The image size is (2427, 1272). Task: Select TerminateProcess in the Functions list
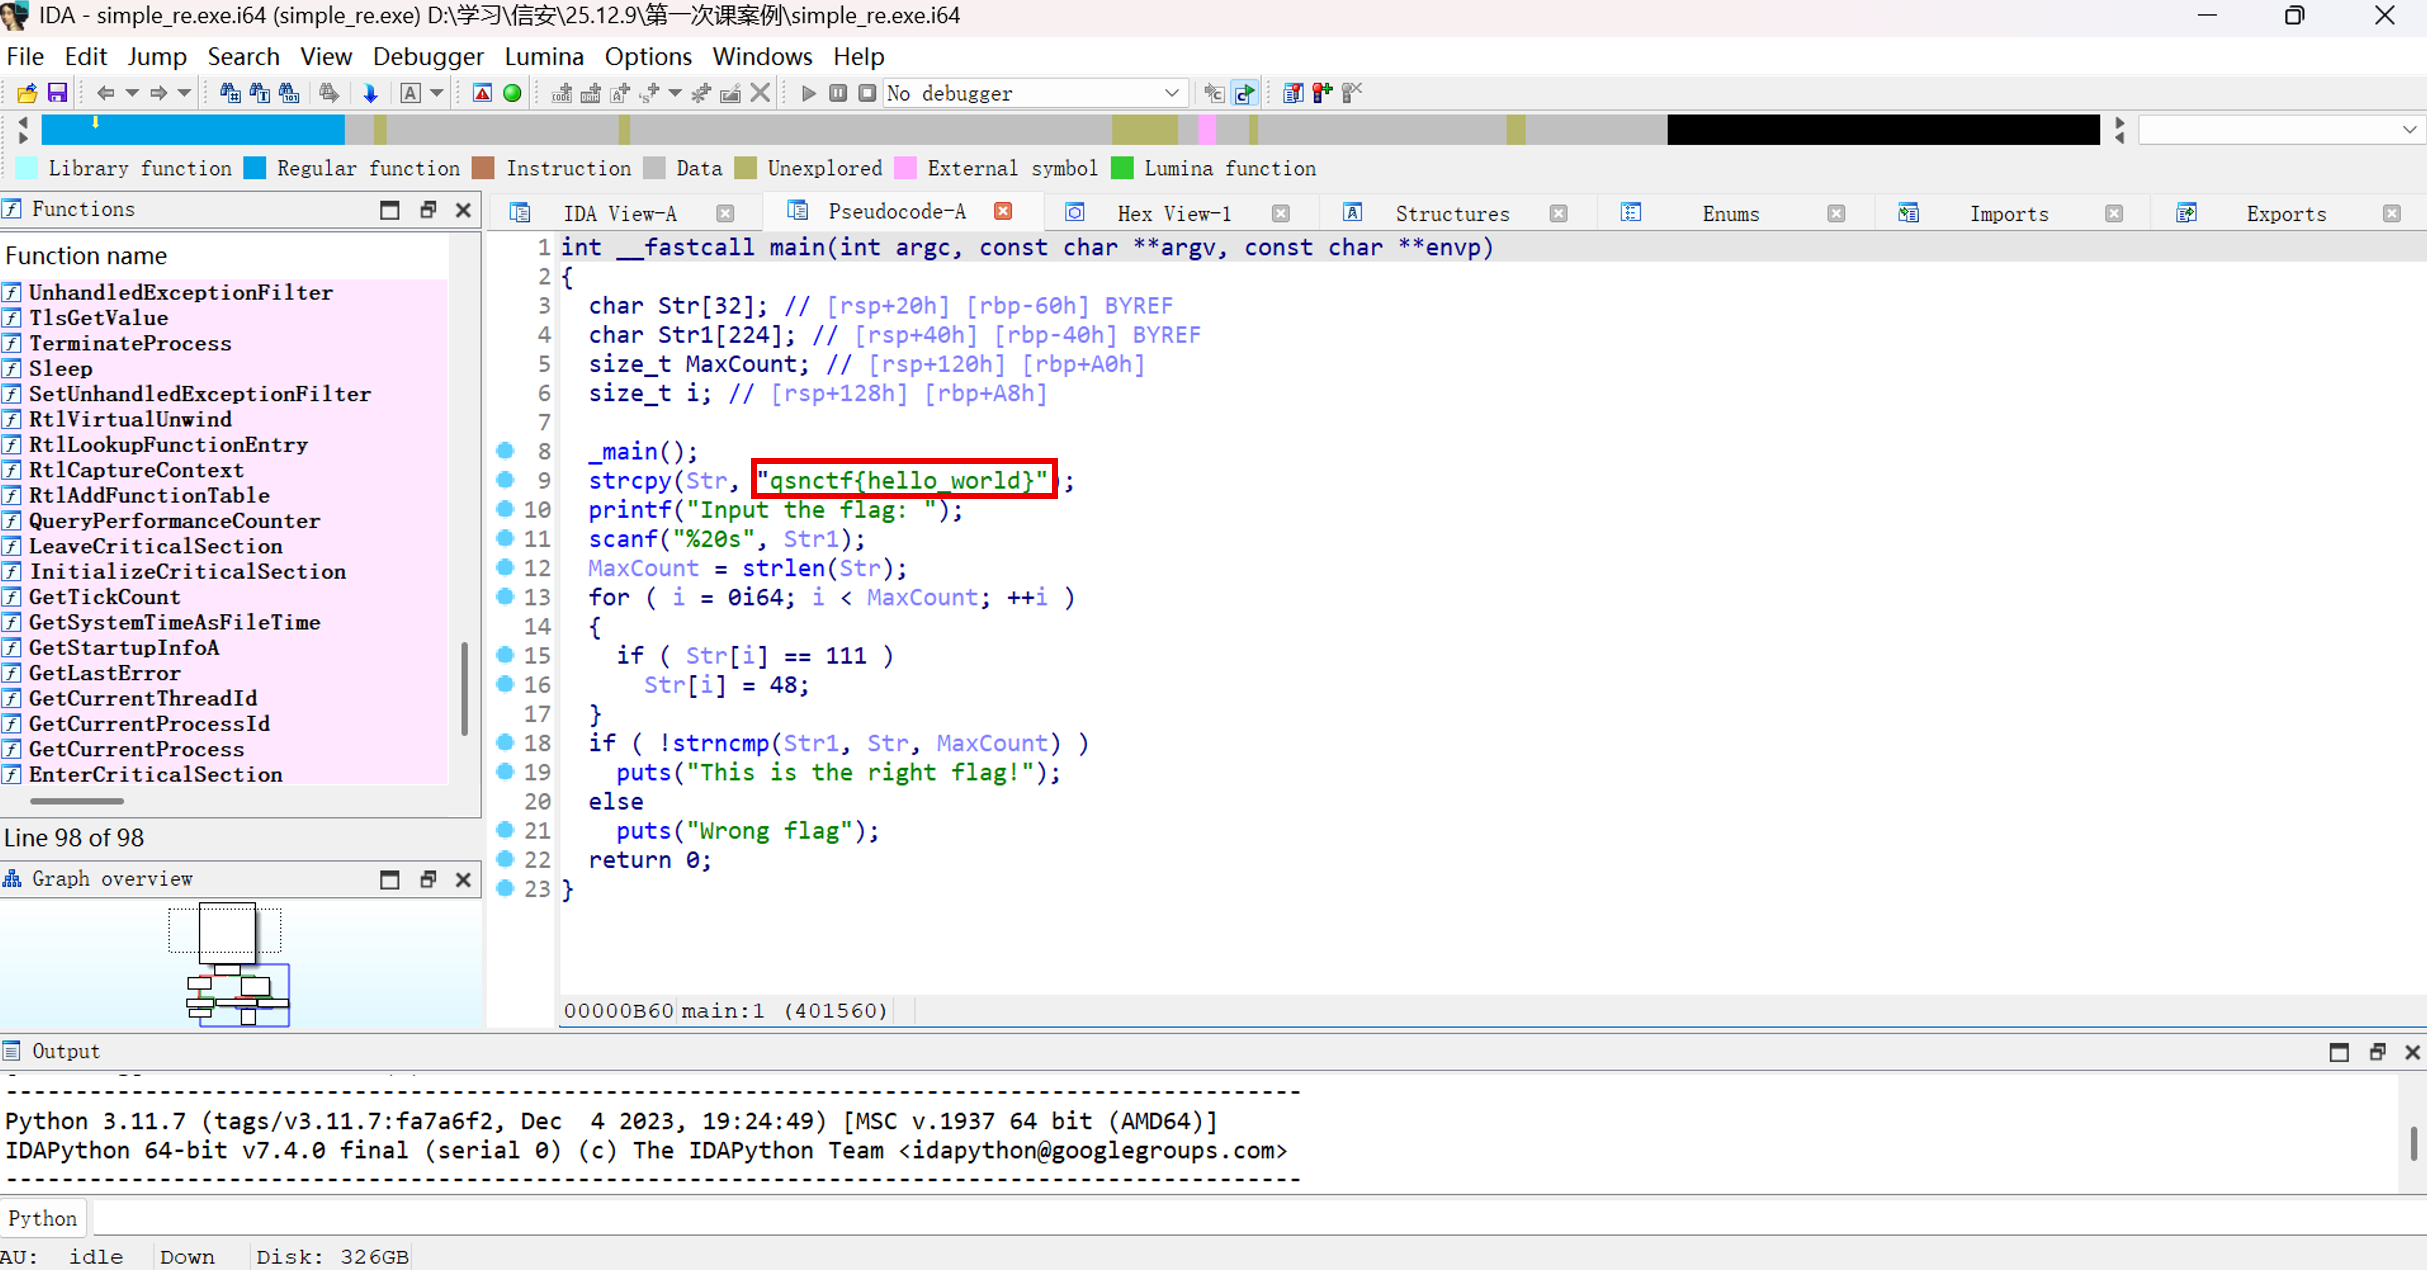click(x=224, y=343)
